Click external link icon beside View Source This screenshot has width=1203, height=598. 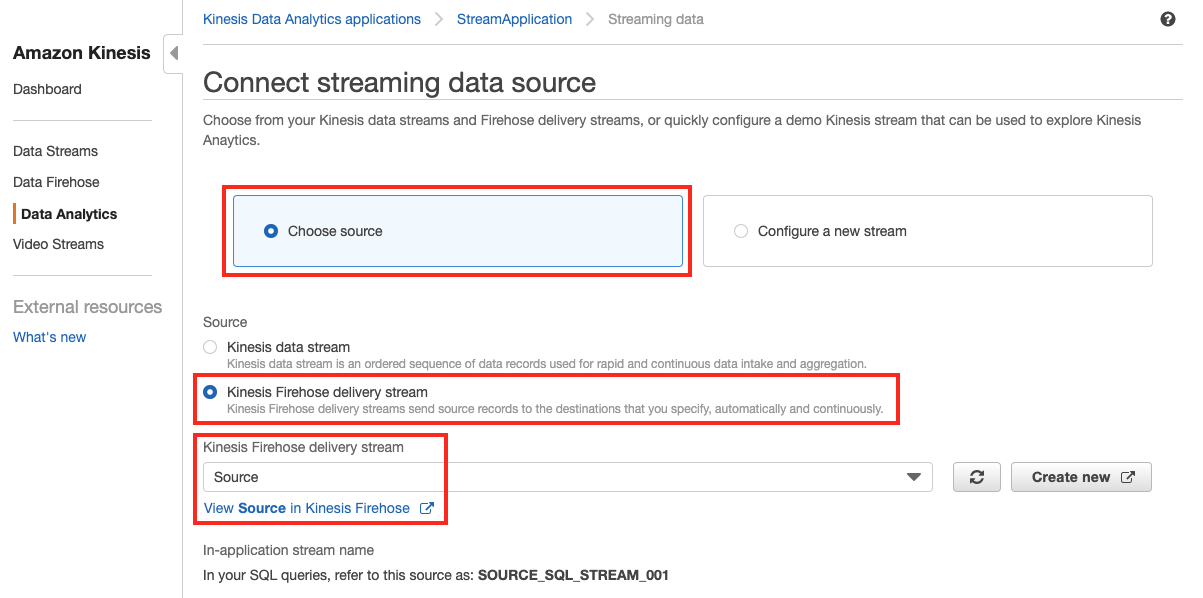[x=426, y=508]
